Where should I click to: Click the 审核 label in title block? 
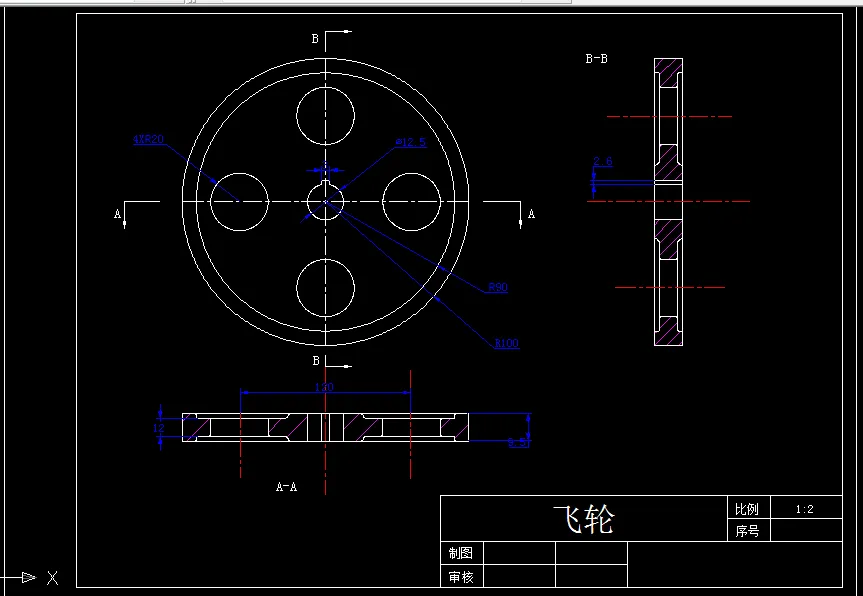pyautogui.click(x=460, y=577)
